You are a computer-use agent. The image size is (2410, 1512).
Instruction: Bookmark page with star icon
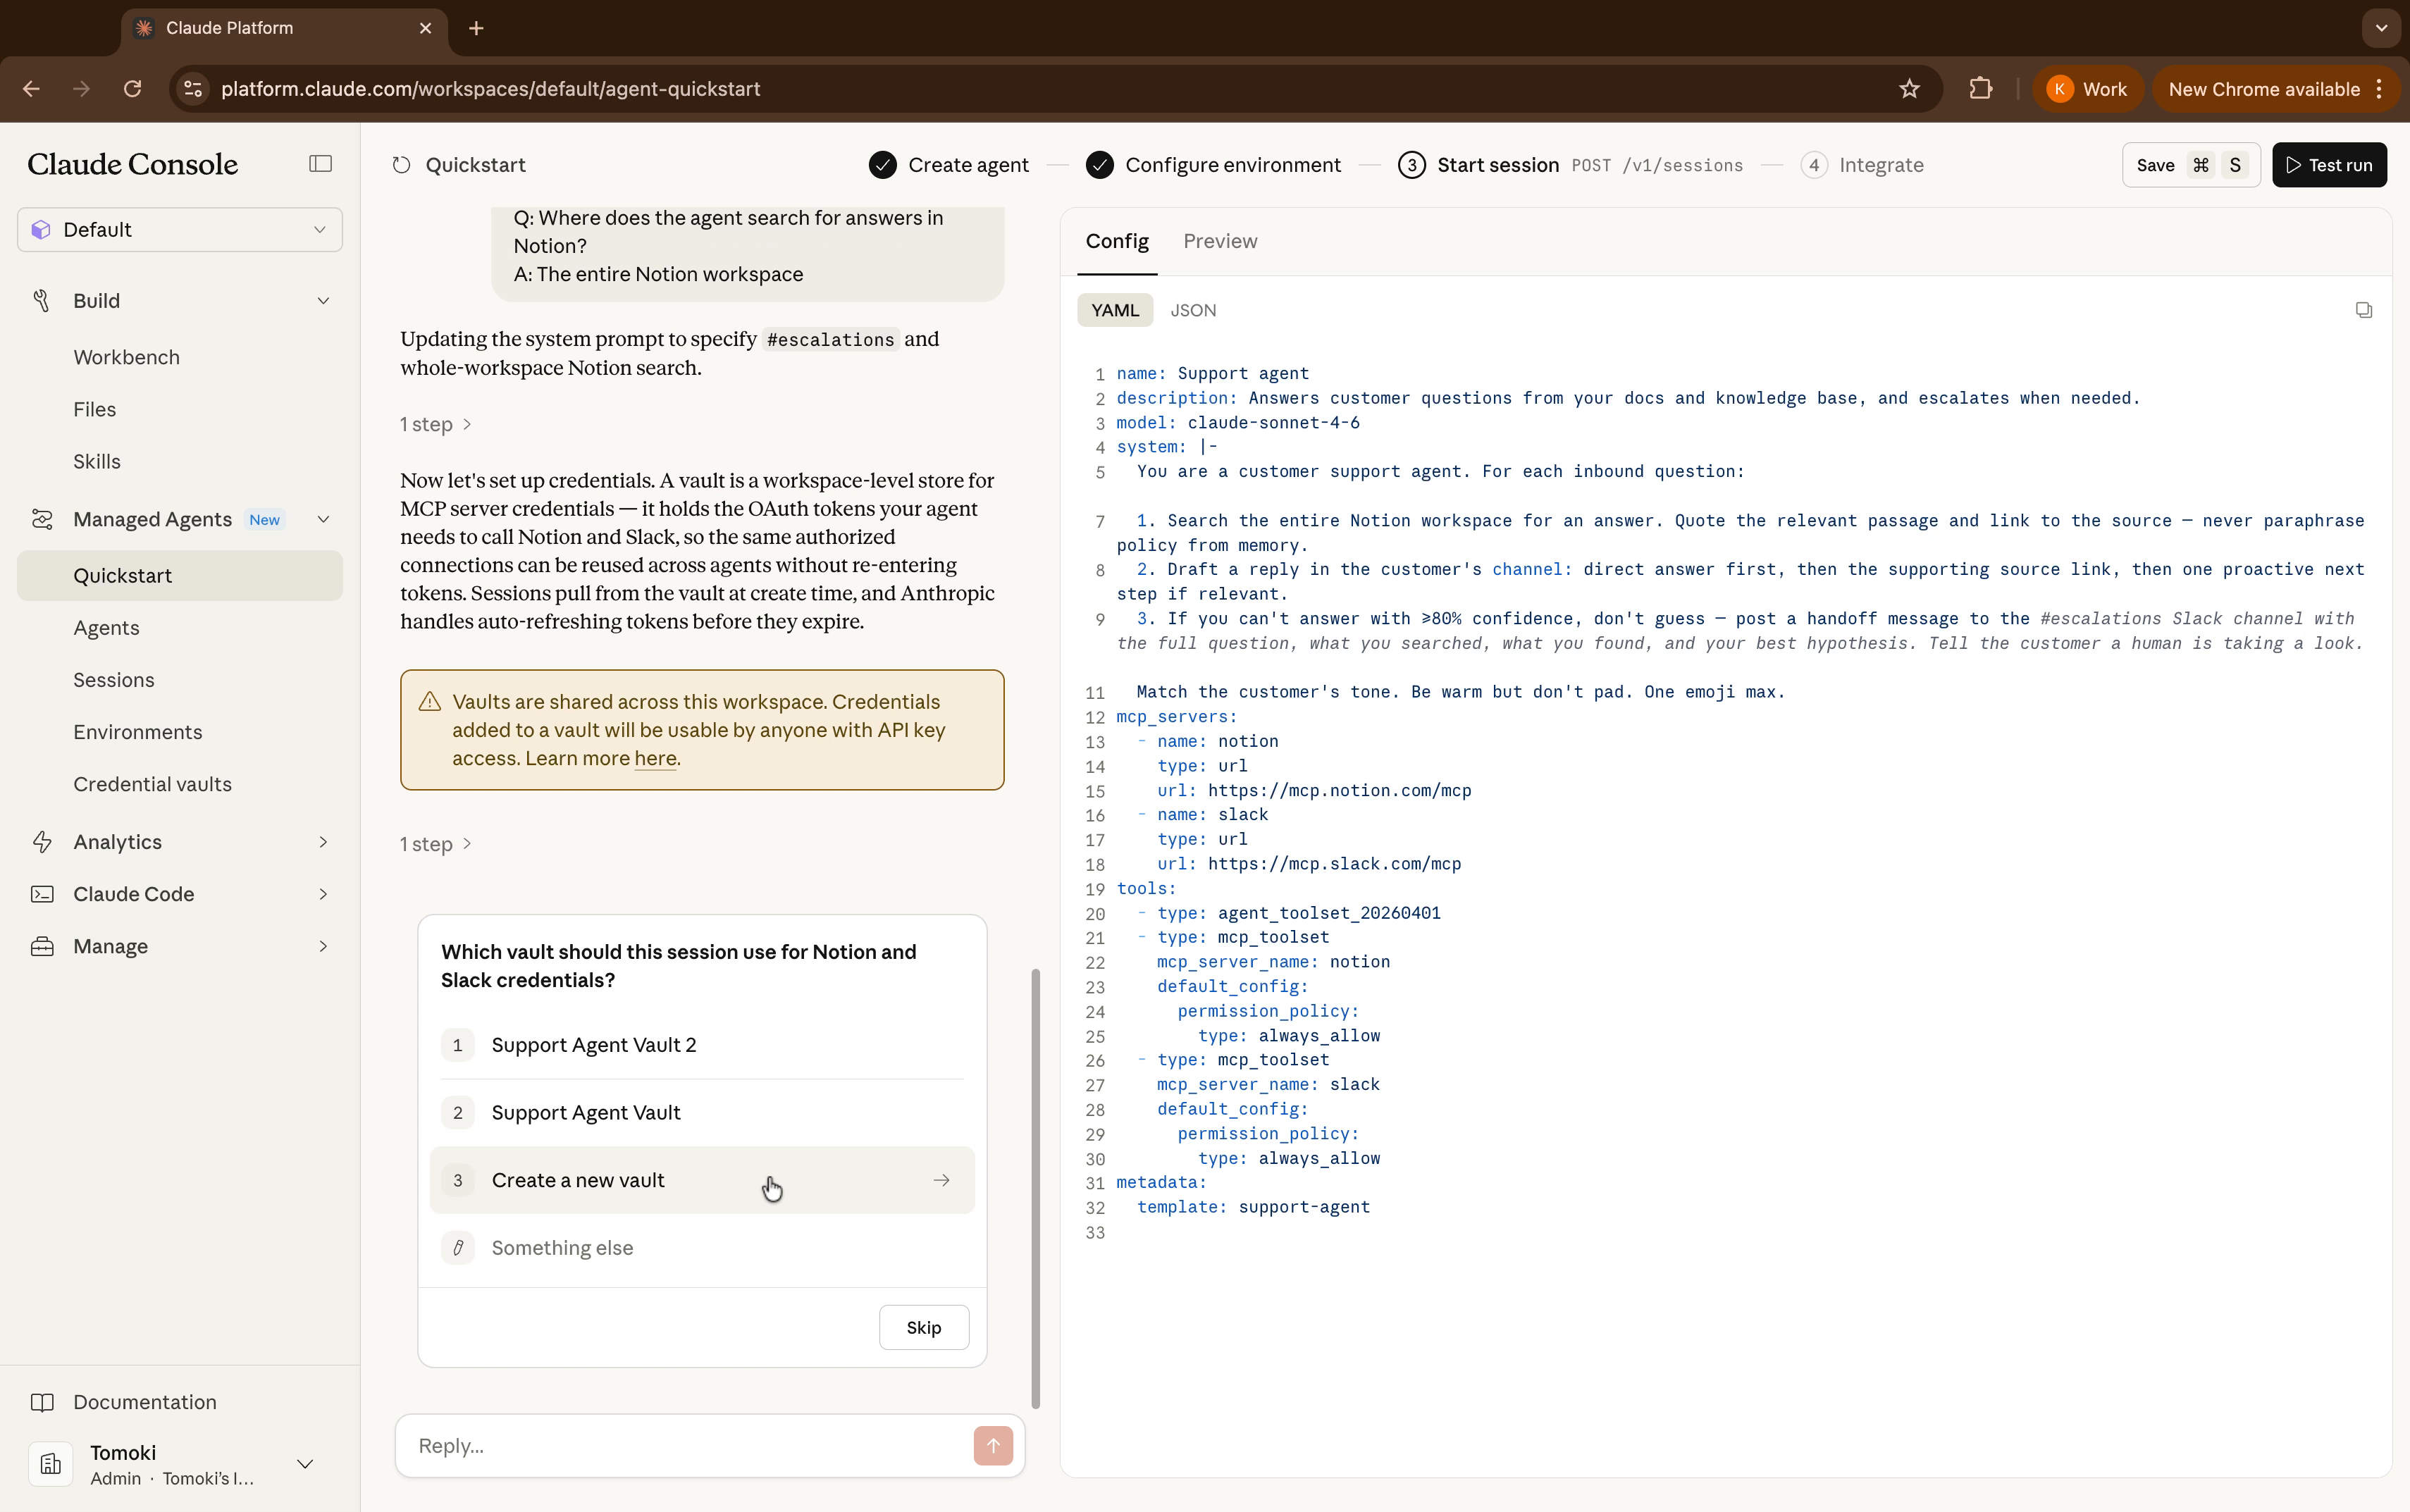tap(1909, 89)
